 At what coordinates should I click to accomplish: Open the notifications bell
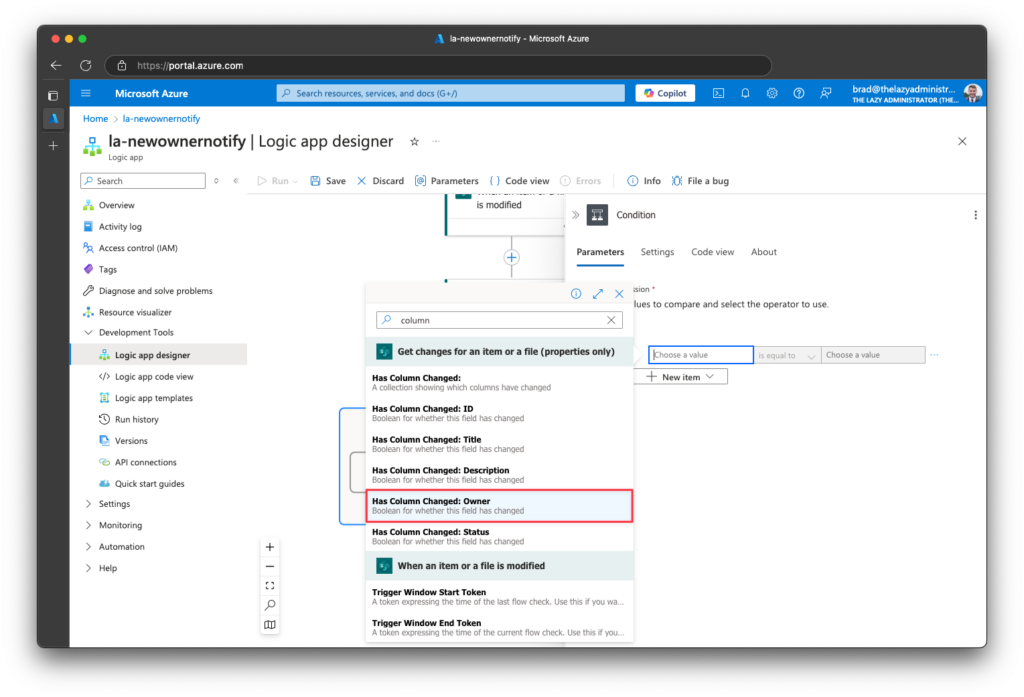tap(745, 93)
